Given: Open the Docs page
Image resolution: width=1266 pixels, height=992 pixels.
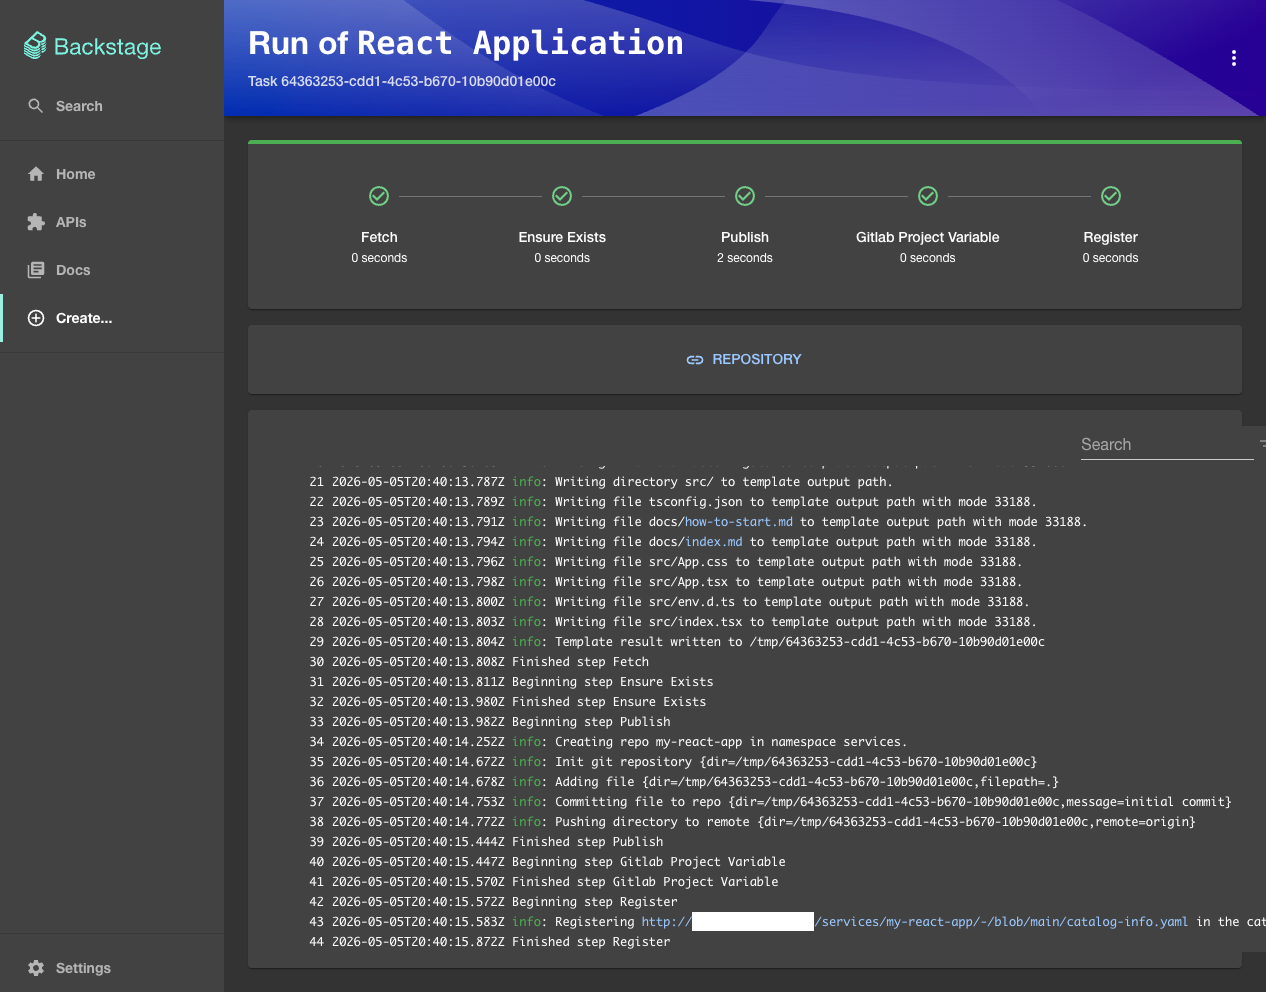Looking at the screenshot, I should coord(112,270).
